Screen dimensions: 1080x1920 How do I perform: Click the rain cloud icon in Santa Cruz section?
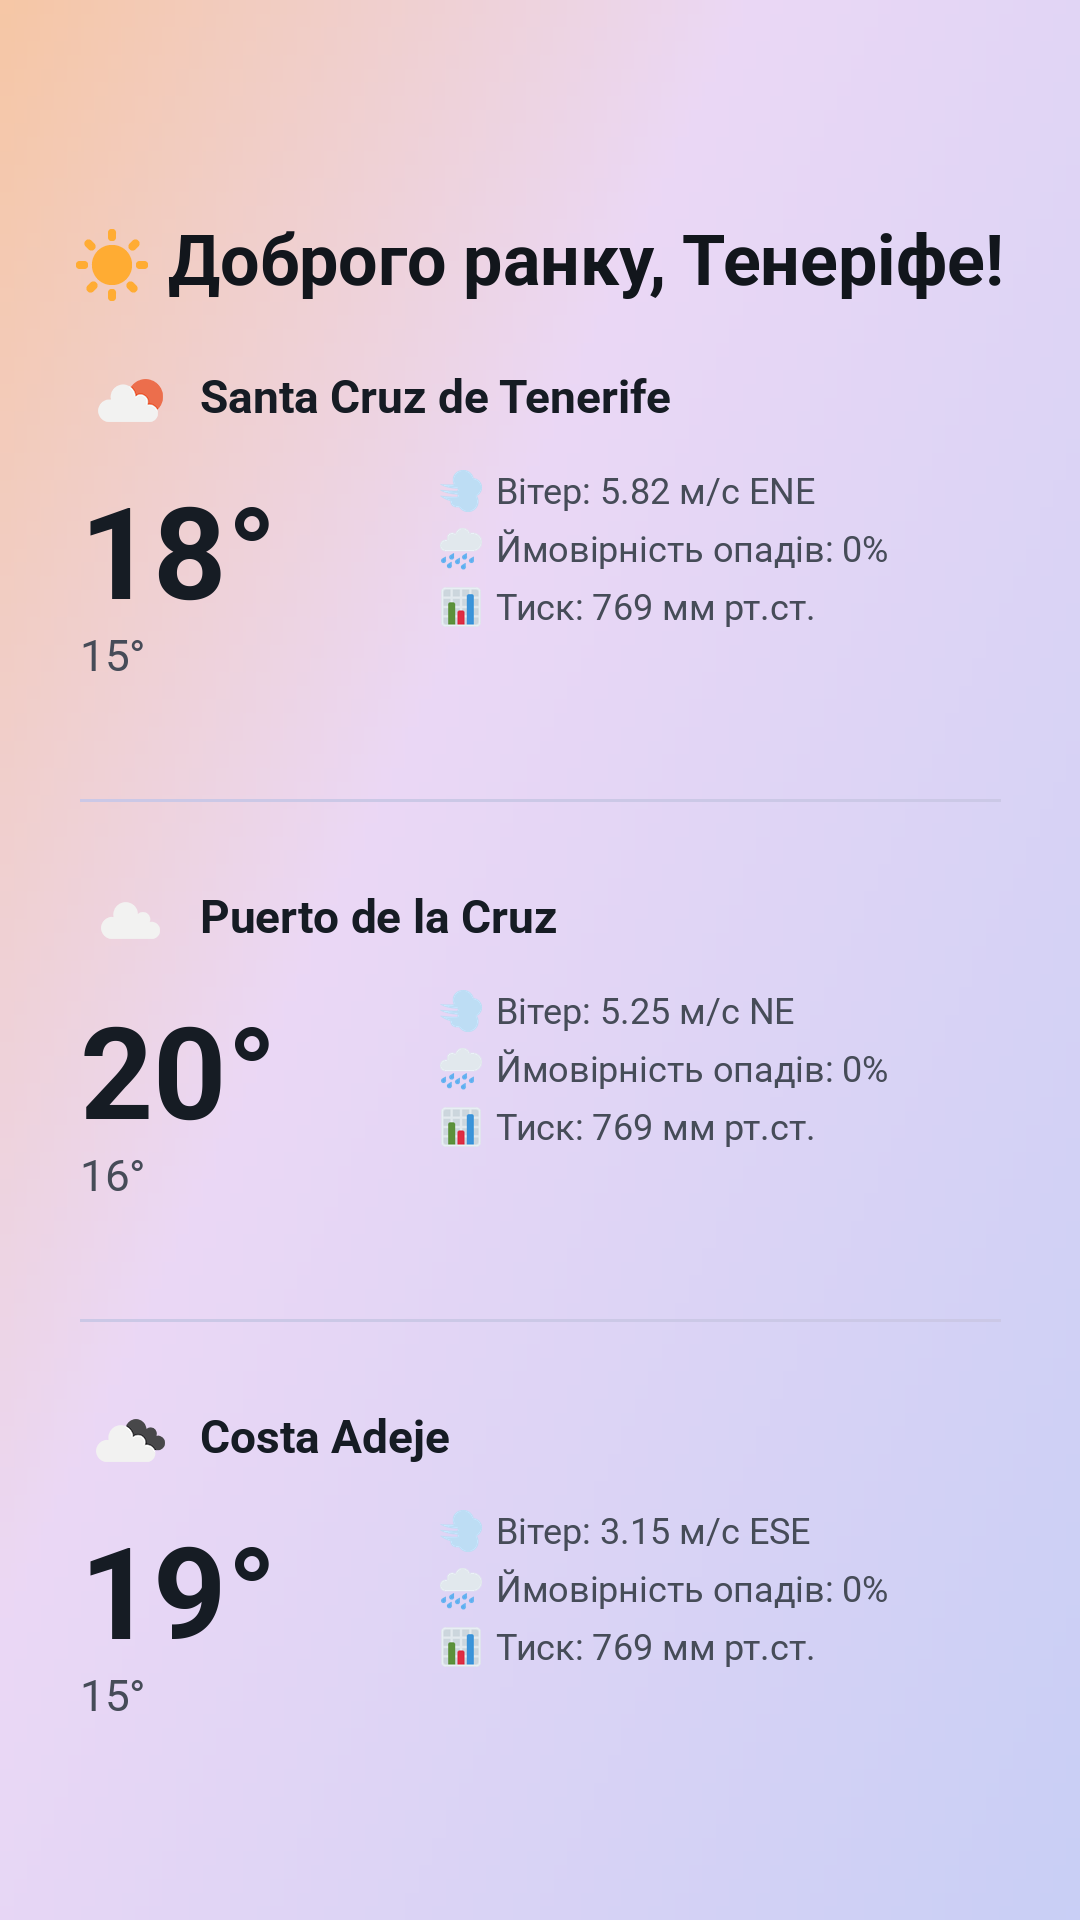461,550
